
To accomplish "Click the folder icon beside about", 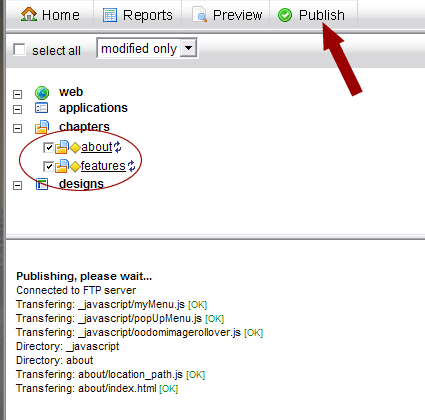I will [62, 147].
